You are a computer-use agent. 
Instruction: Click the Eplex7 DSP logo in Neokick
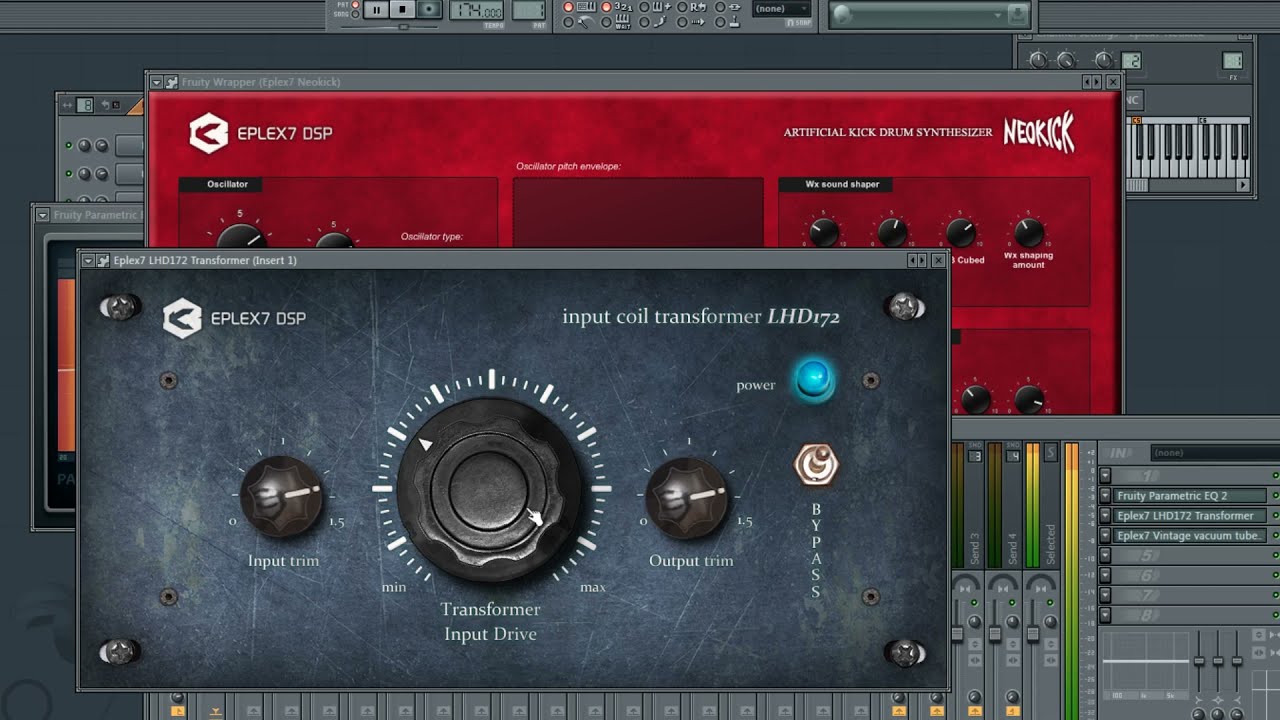pos(261,133)
